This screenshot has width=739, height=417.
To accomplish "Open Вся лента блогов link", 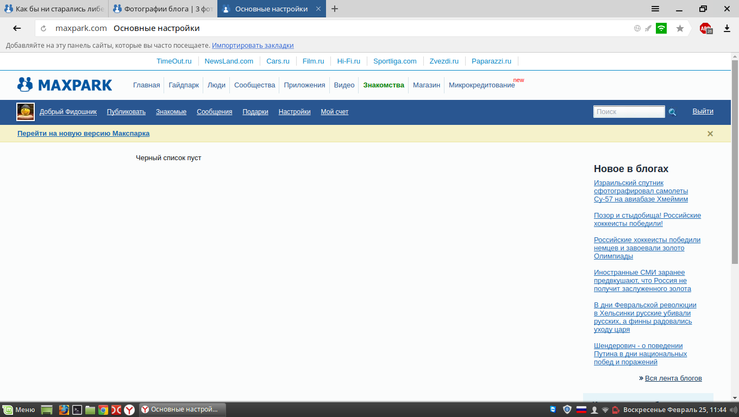I will pos(672,378).
